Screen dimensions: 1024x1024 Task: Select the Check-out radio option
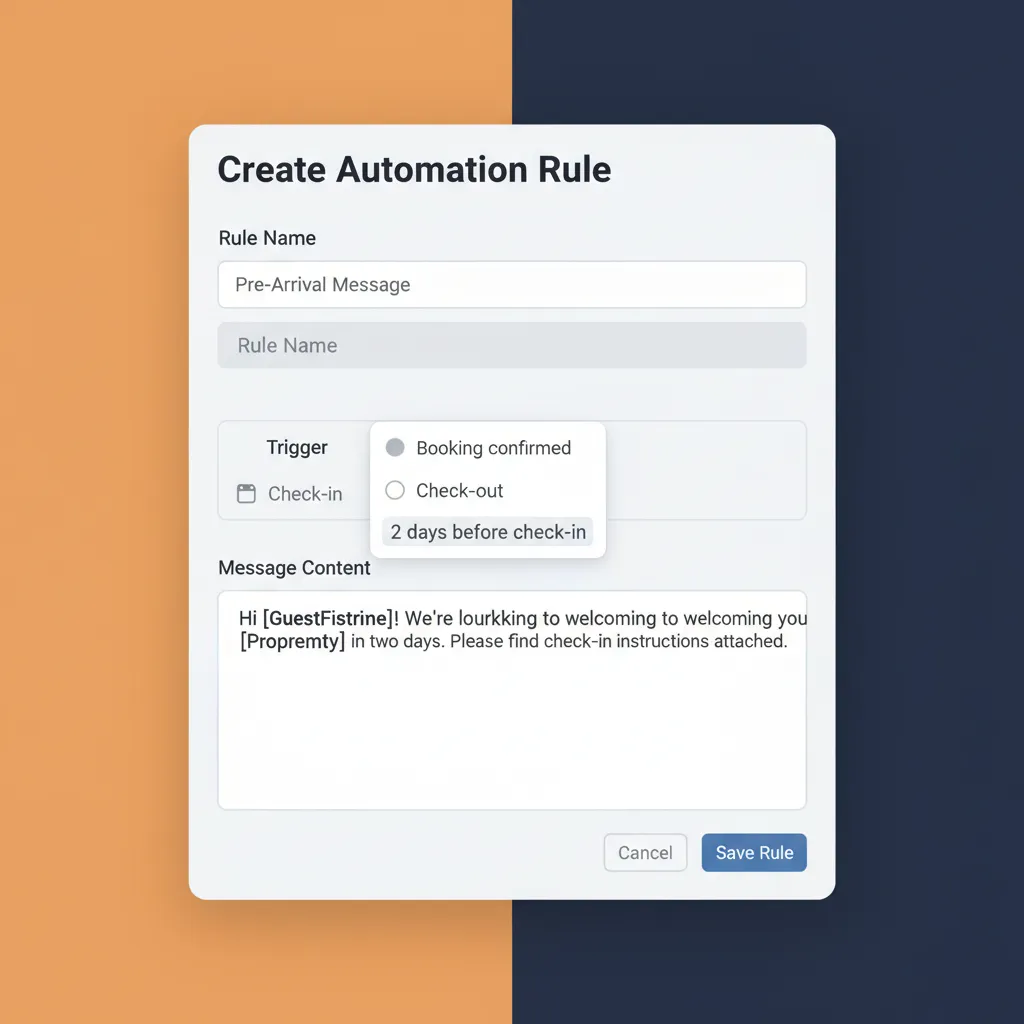tap(395, 490)
